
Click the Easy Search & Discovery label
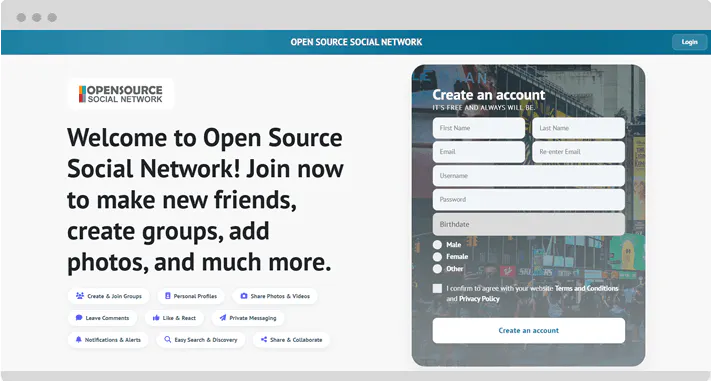206,340
